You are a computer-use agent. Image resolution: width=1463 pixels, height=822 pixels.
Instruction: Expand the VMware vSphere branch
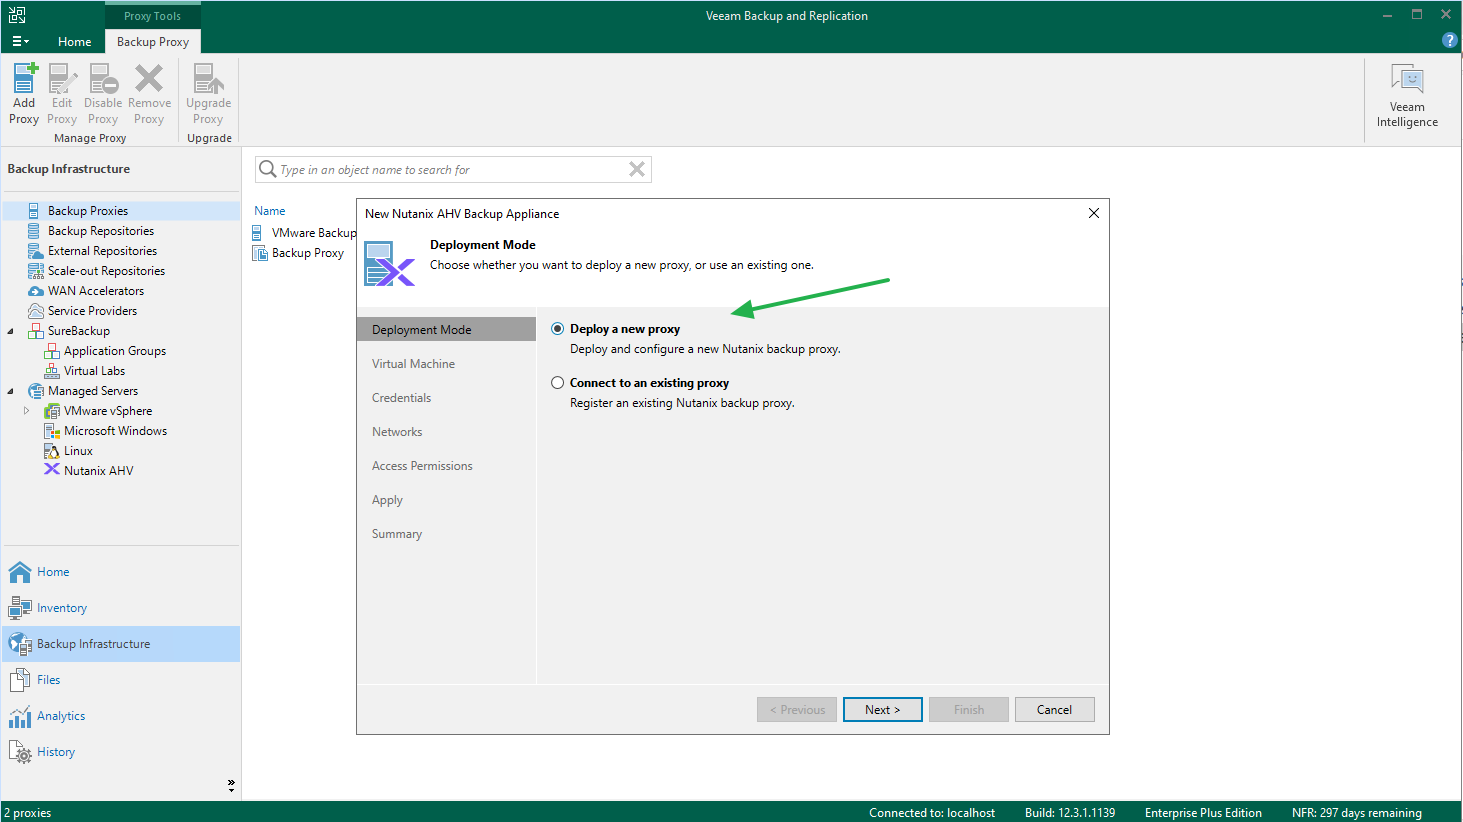tap(27, 411)
